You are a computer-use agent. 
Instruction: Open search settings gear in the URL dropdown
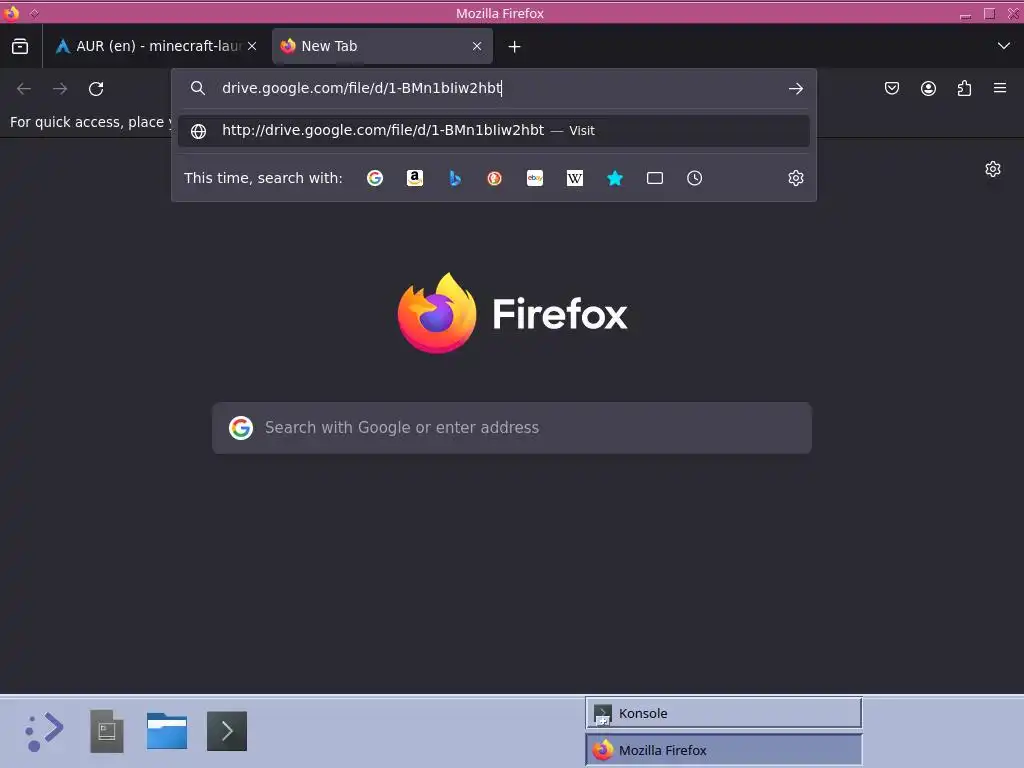(795, 178)
